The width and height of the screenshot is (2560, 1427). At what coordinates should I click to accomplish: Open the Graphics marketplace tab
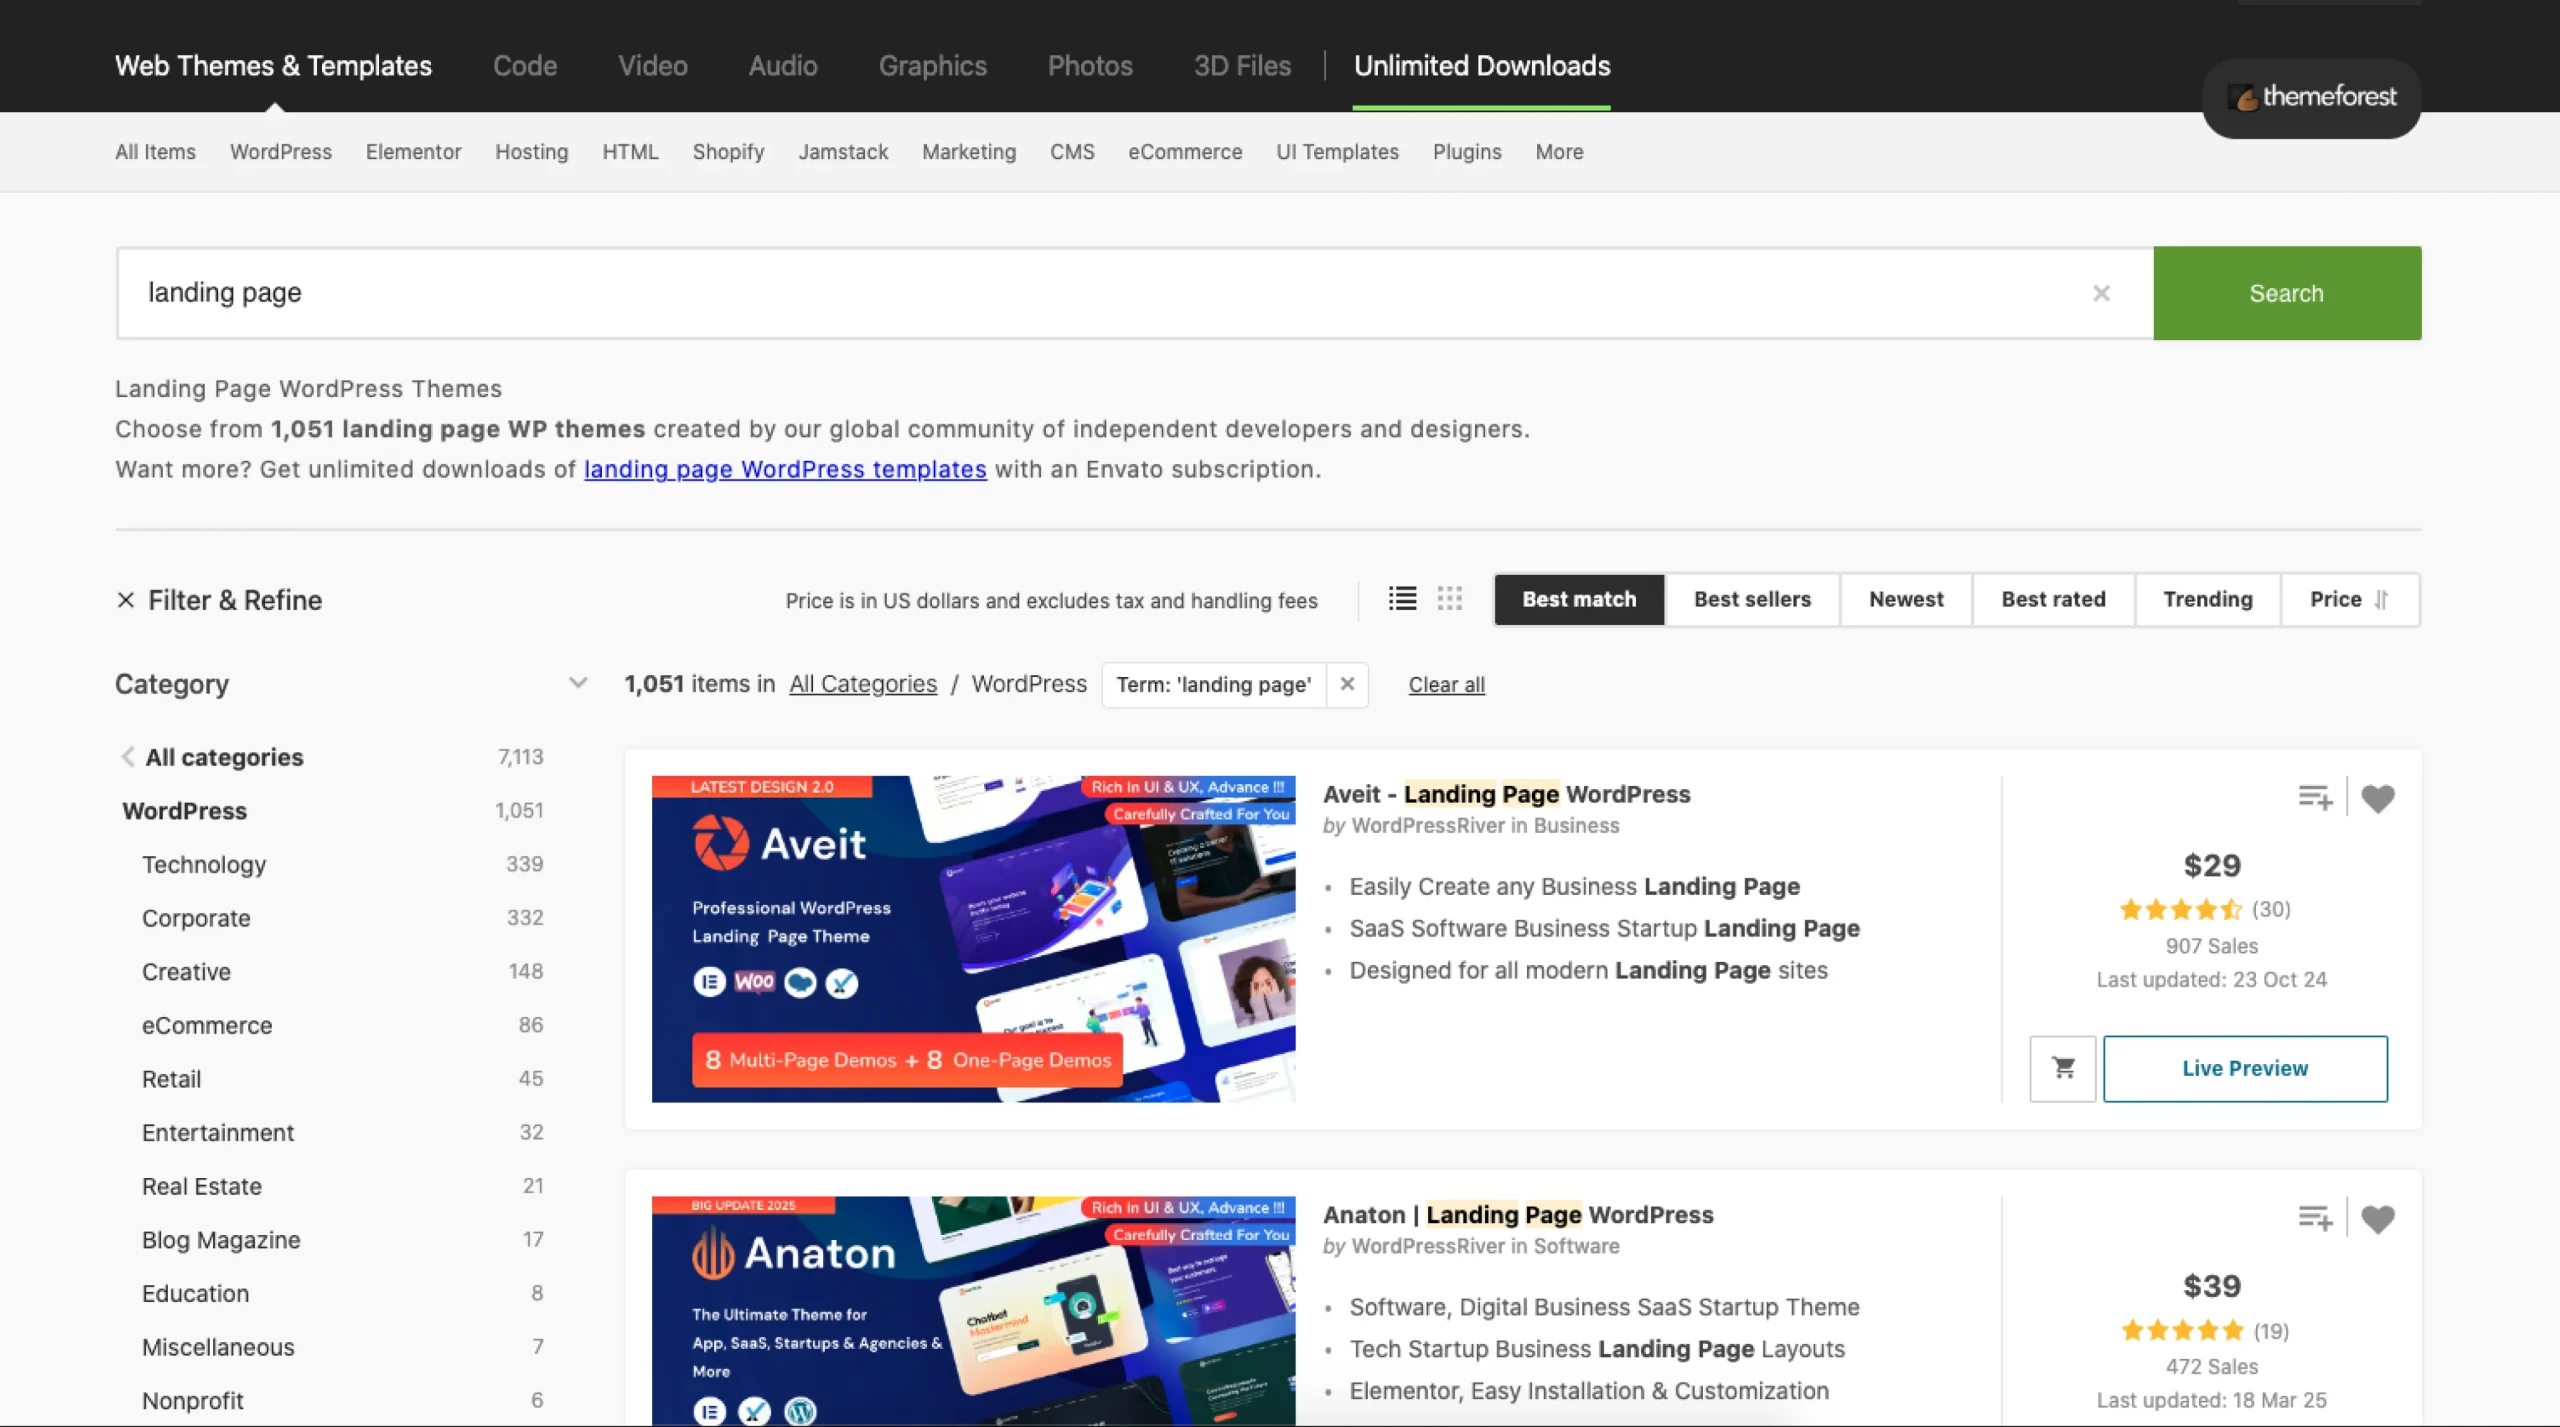(x=932, y=66)
